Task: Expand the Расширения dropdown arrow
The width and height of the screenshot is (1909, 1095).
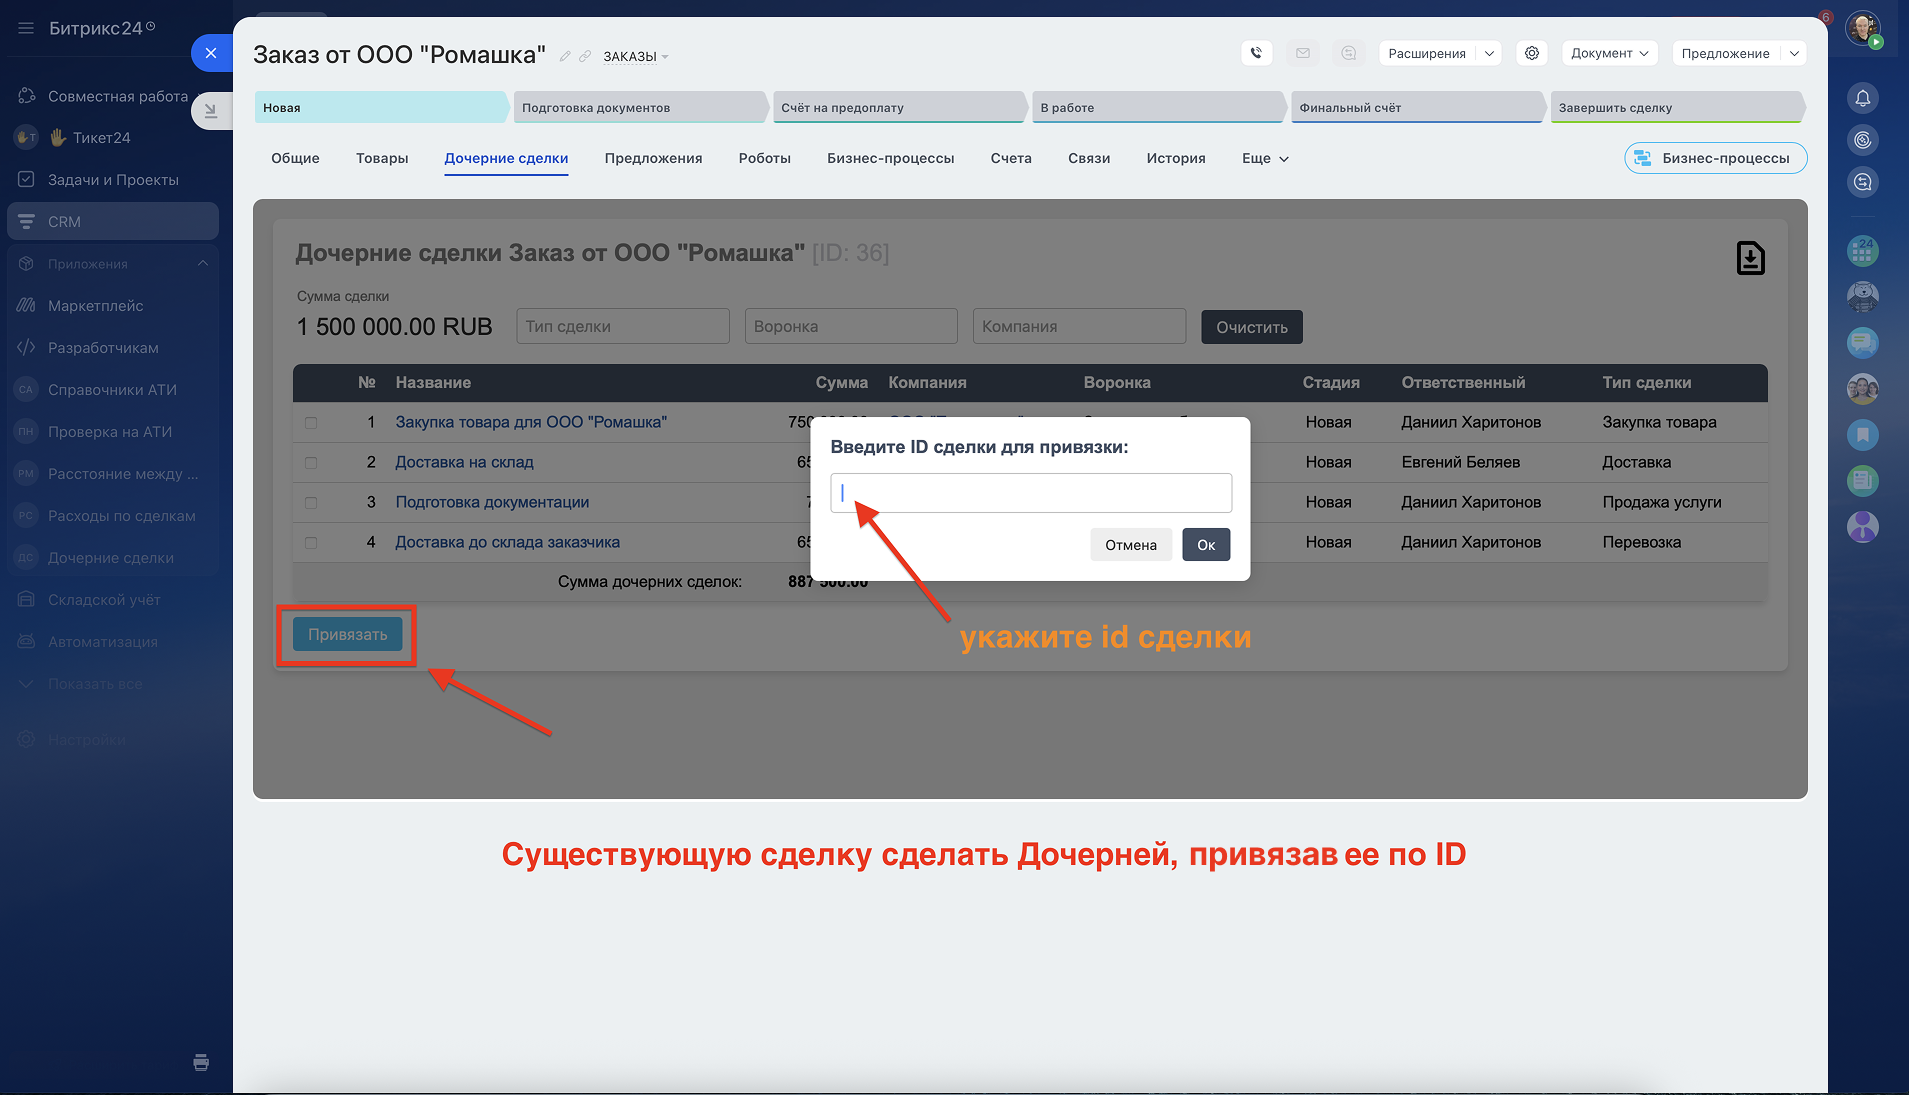Action: tap(1489, 53)
